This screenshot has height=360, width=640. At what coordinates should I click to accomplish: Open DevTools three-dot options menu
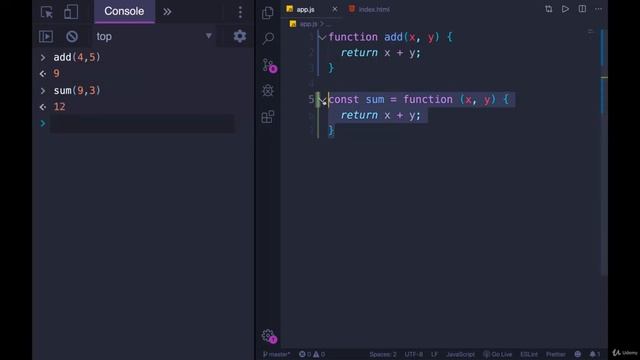[x=240, y=12]
